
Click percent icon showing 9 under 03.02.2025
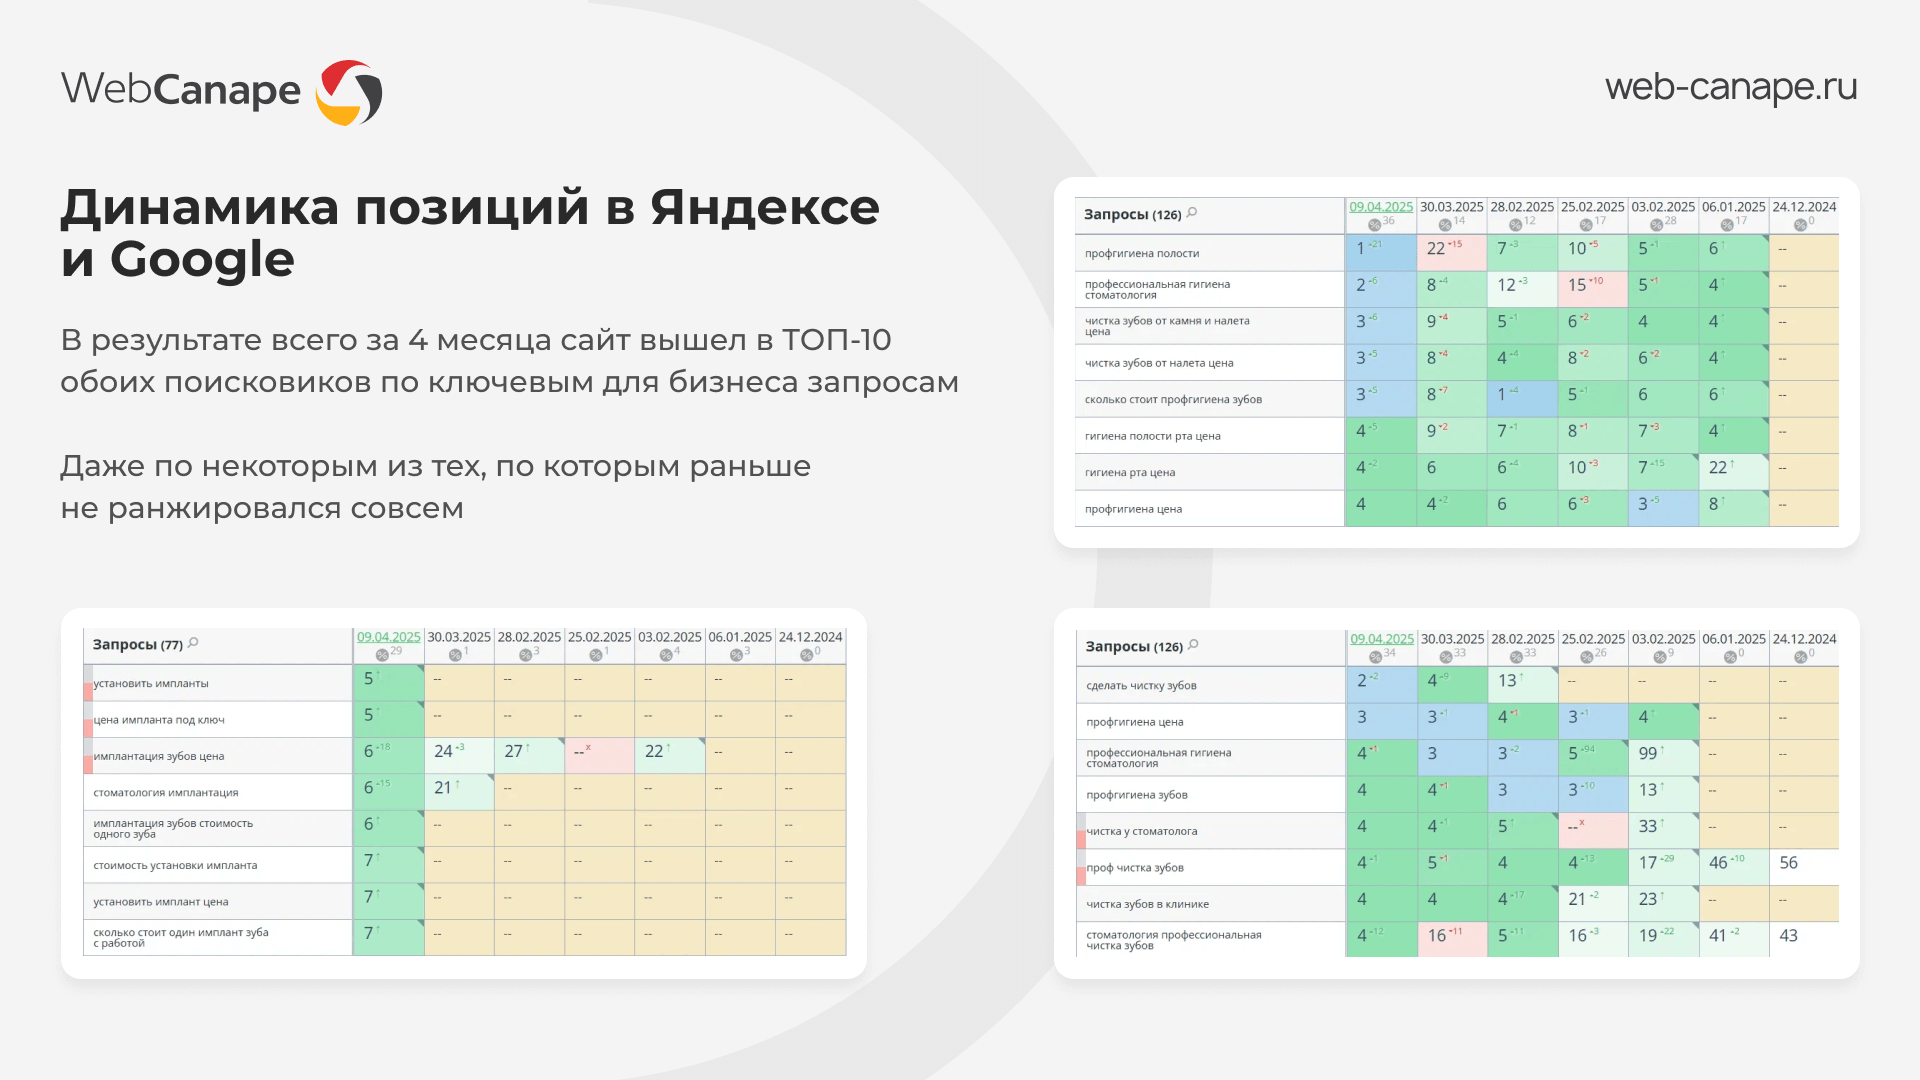point(1660,656)
